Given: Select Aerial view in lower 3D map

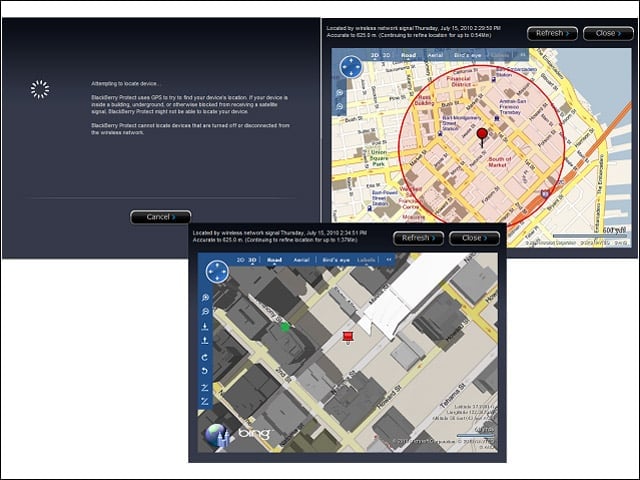Looking at the screenshot, I should point(302,260).
